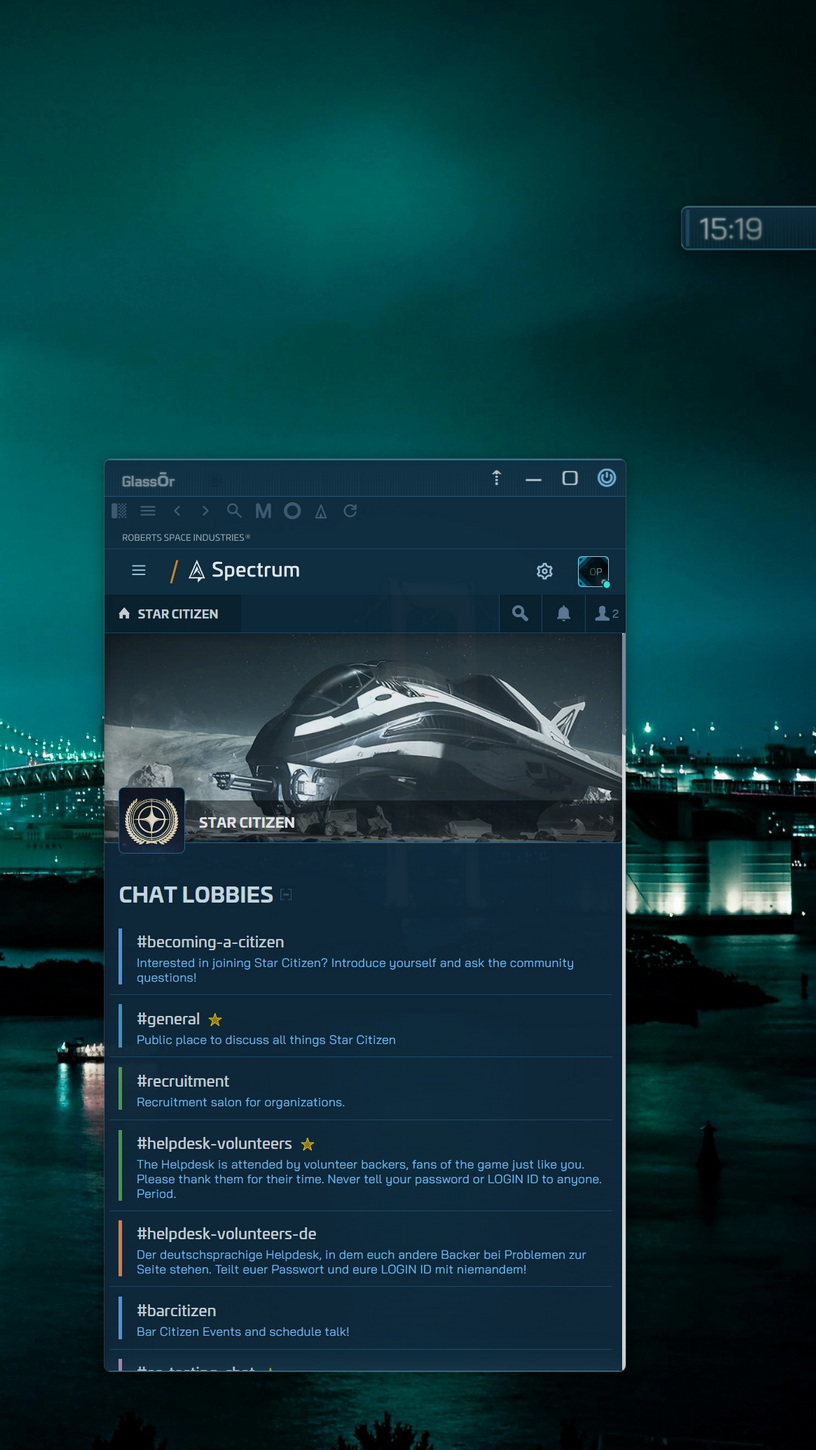Viewport: 816px width, 1450px height.
Task: Click the M icon in GlassOr toolbar
Action: coord(263,511)
